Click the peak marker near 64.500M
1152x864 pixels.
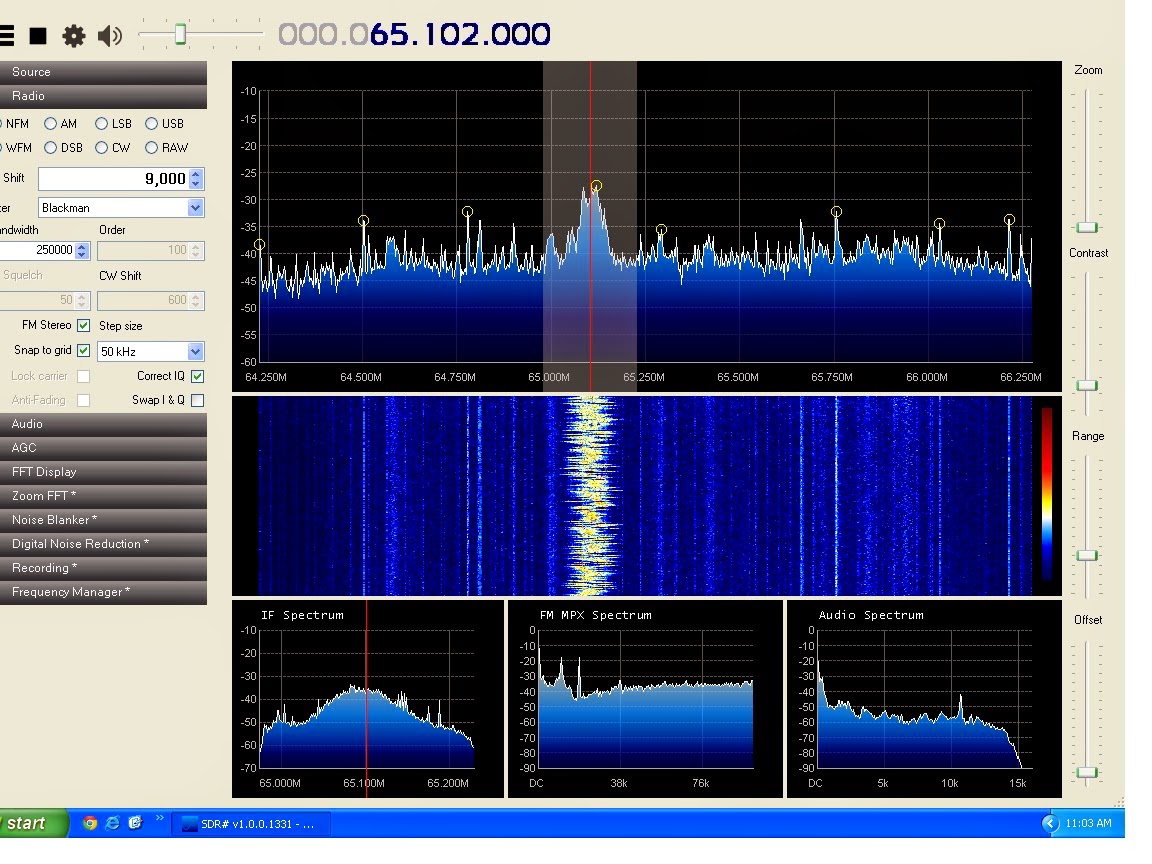363,220
